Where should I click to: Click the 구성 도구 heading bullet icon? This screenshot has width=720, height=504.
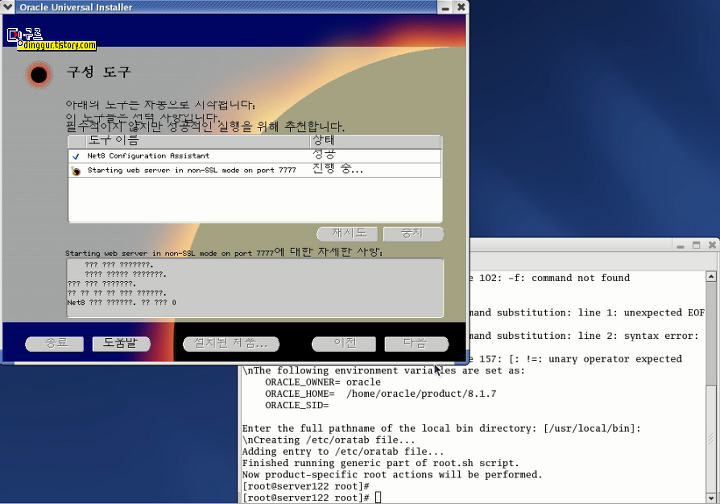pyautogui.click(x=39, y=74)
